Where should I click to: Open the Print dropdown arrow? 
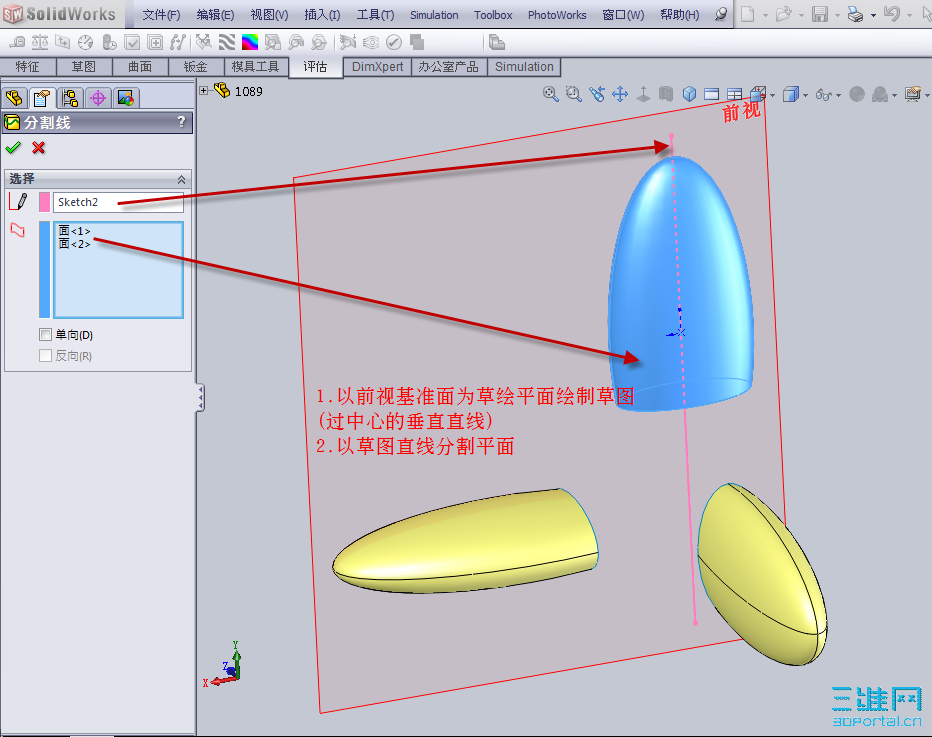tap(873, 15)
